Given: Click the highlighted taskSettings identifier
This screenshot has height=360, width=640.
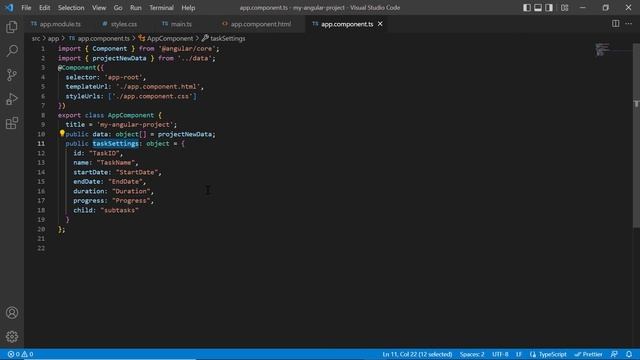Looking at the screenshot, I should 116,144.
